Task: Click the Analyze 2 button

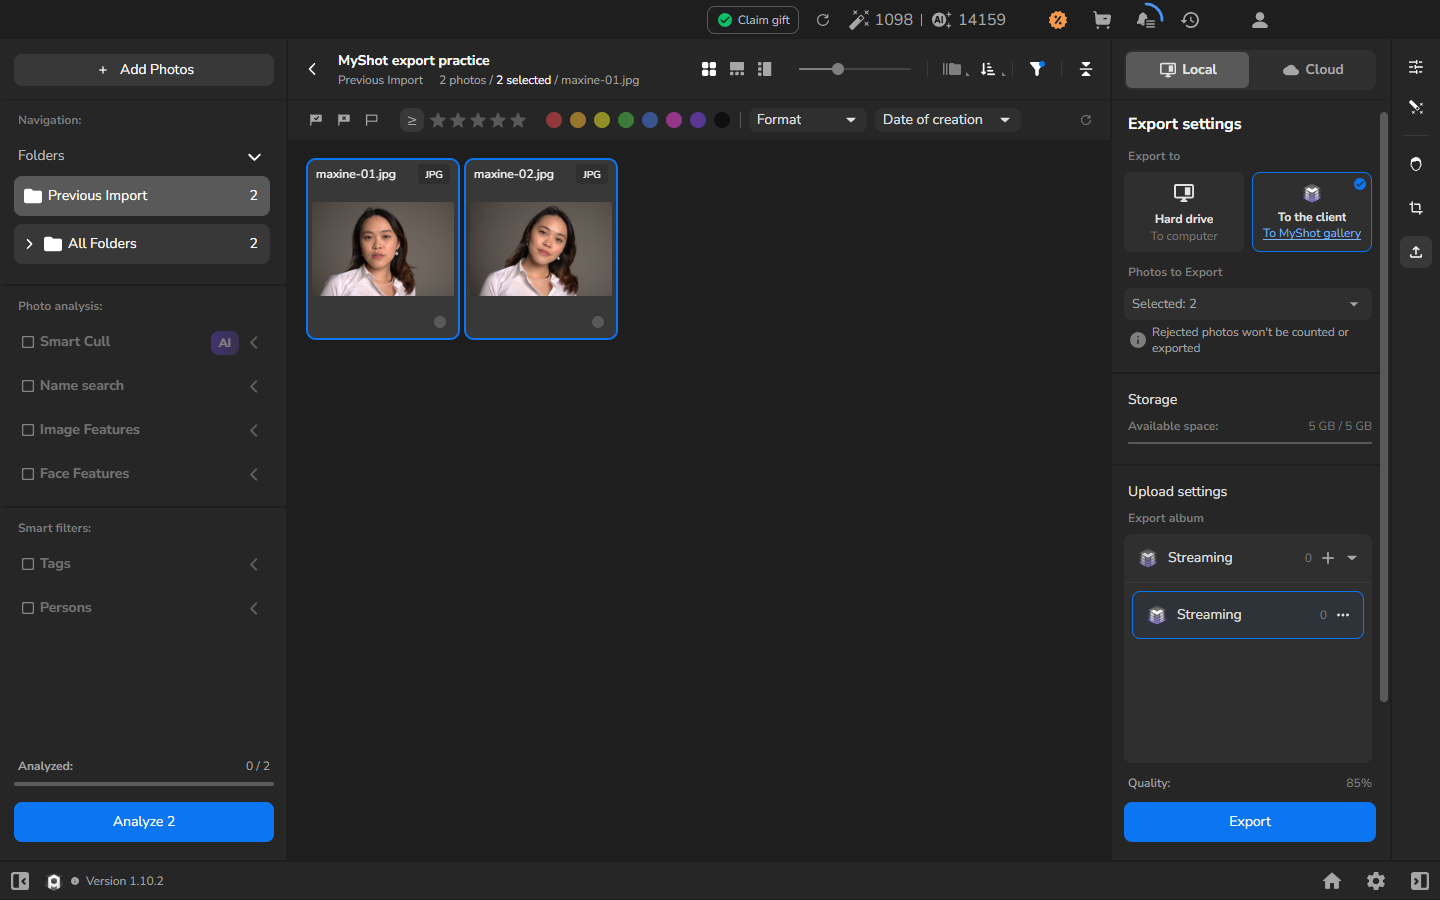Action: coord(144,822)
